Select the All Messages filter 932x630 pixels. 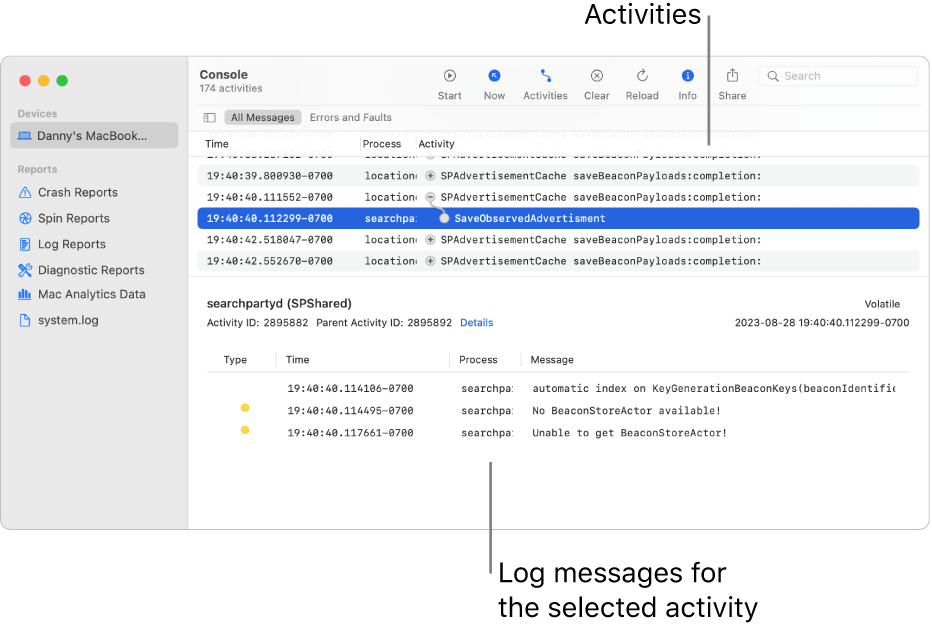(263, 118)
